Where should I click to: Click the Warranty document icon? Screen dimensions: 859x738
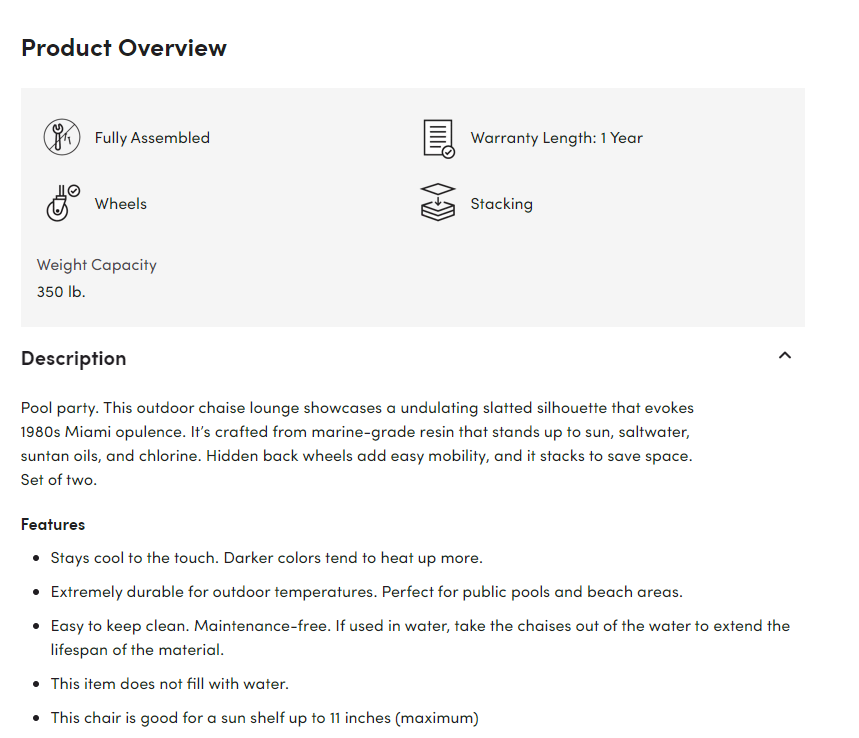439,139
